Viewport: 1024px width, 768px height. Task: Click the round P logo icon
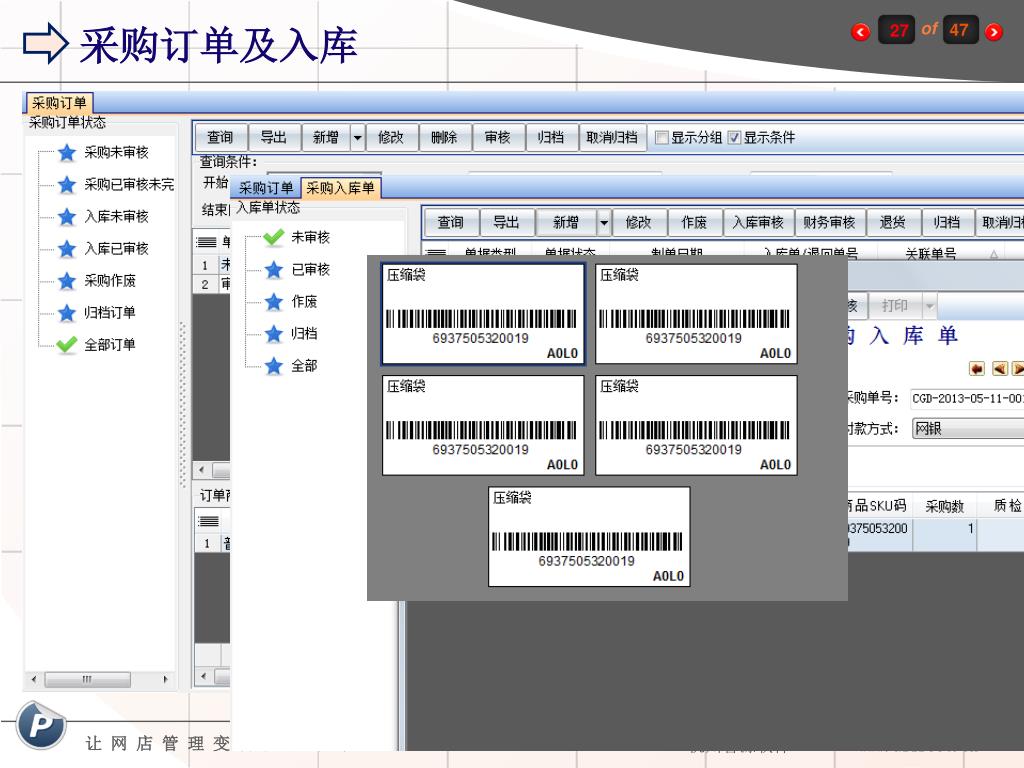pyautogui.click(x=40, y=725)
